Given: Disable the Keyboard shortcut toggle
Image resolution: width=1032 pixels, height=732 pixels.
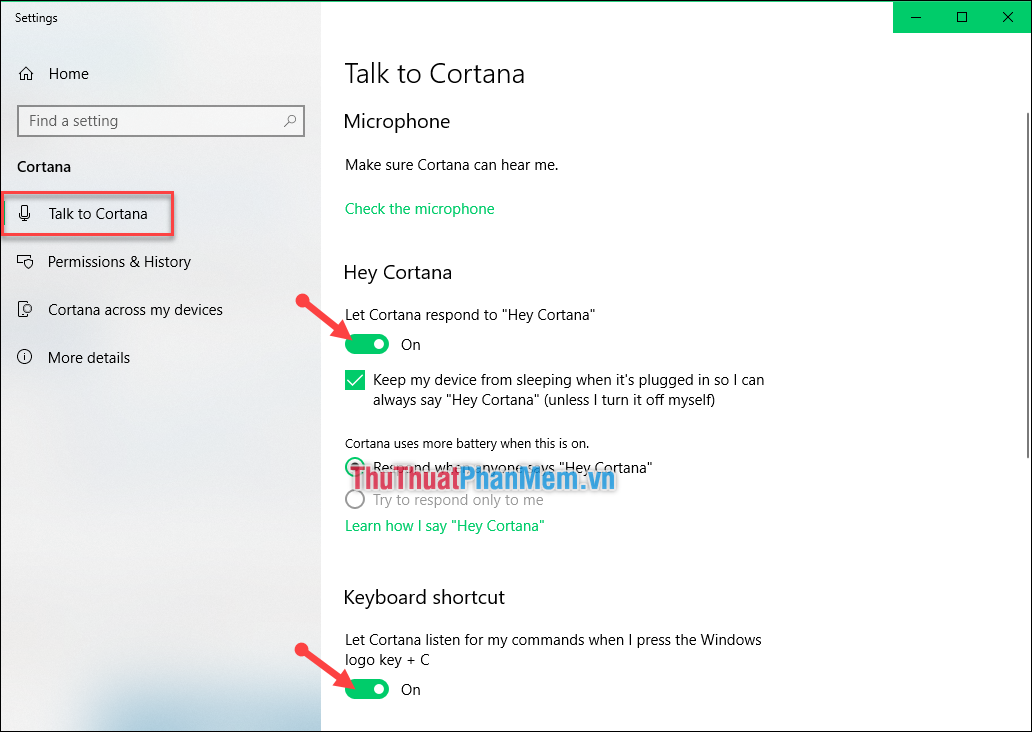Looking at the screenshot, I should pos(366,689).
